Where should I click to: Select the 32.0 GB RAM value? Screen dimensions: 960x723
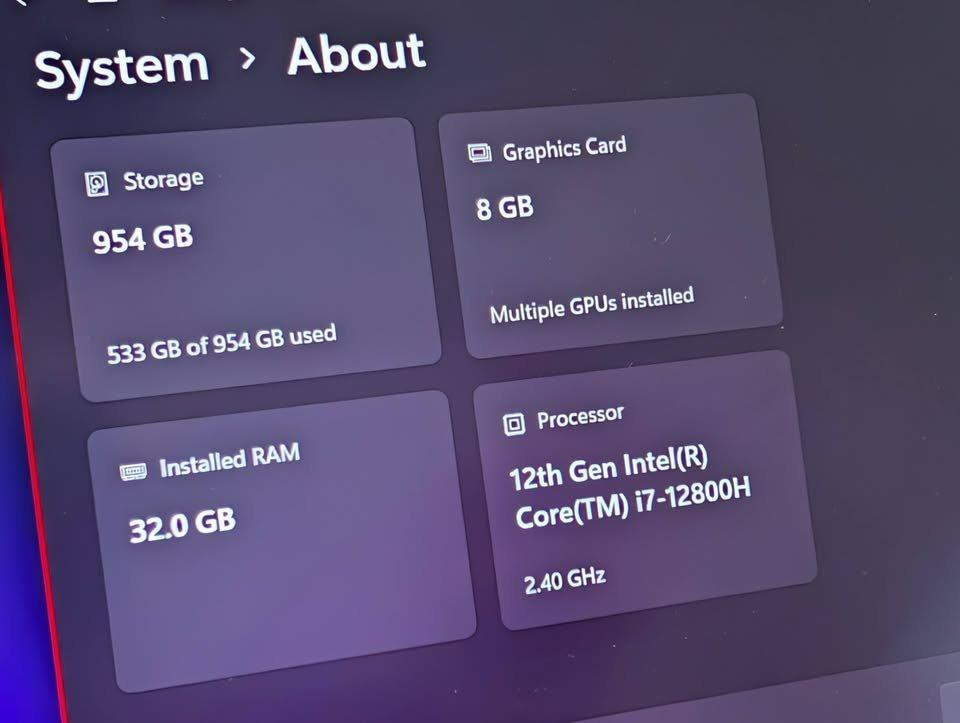click(x=182, y=525)
